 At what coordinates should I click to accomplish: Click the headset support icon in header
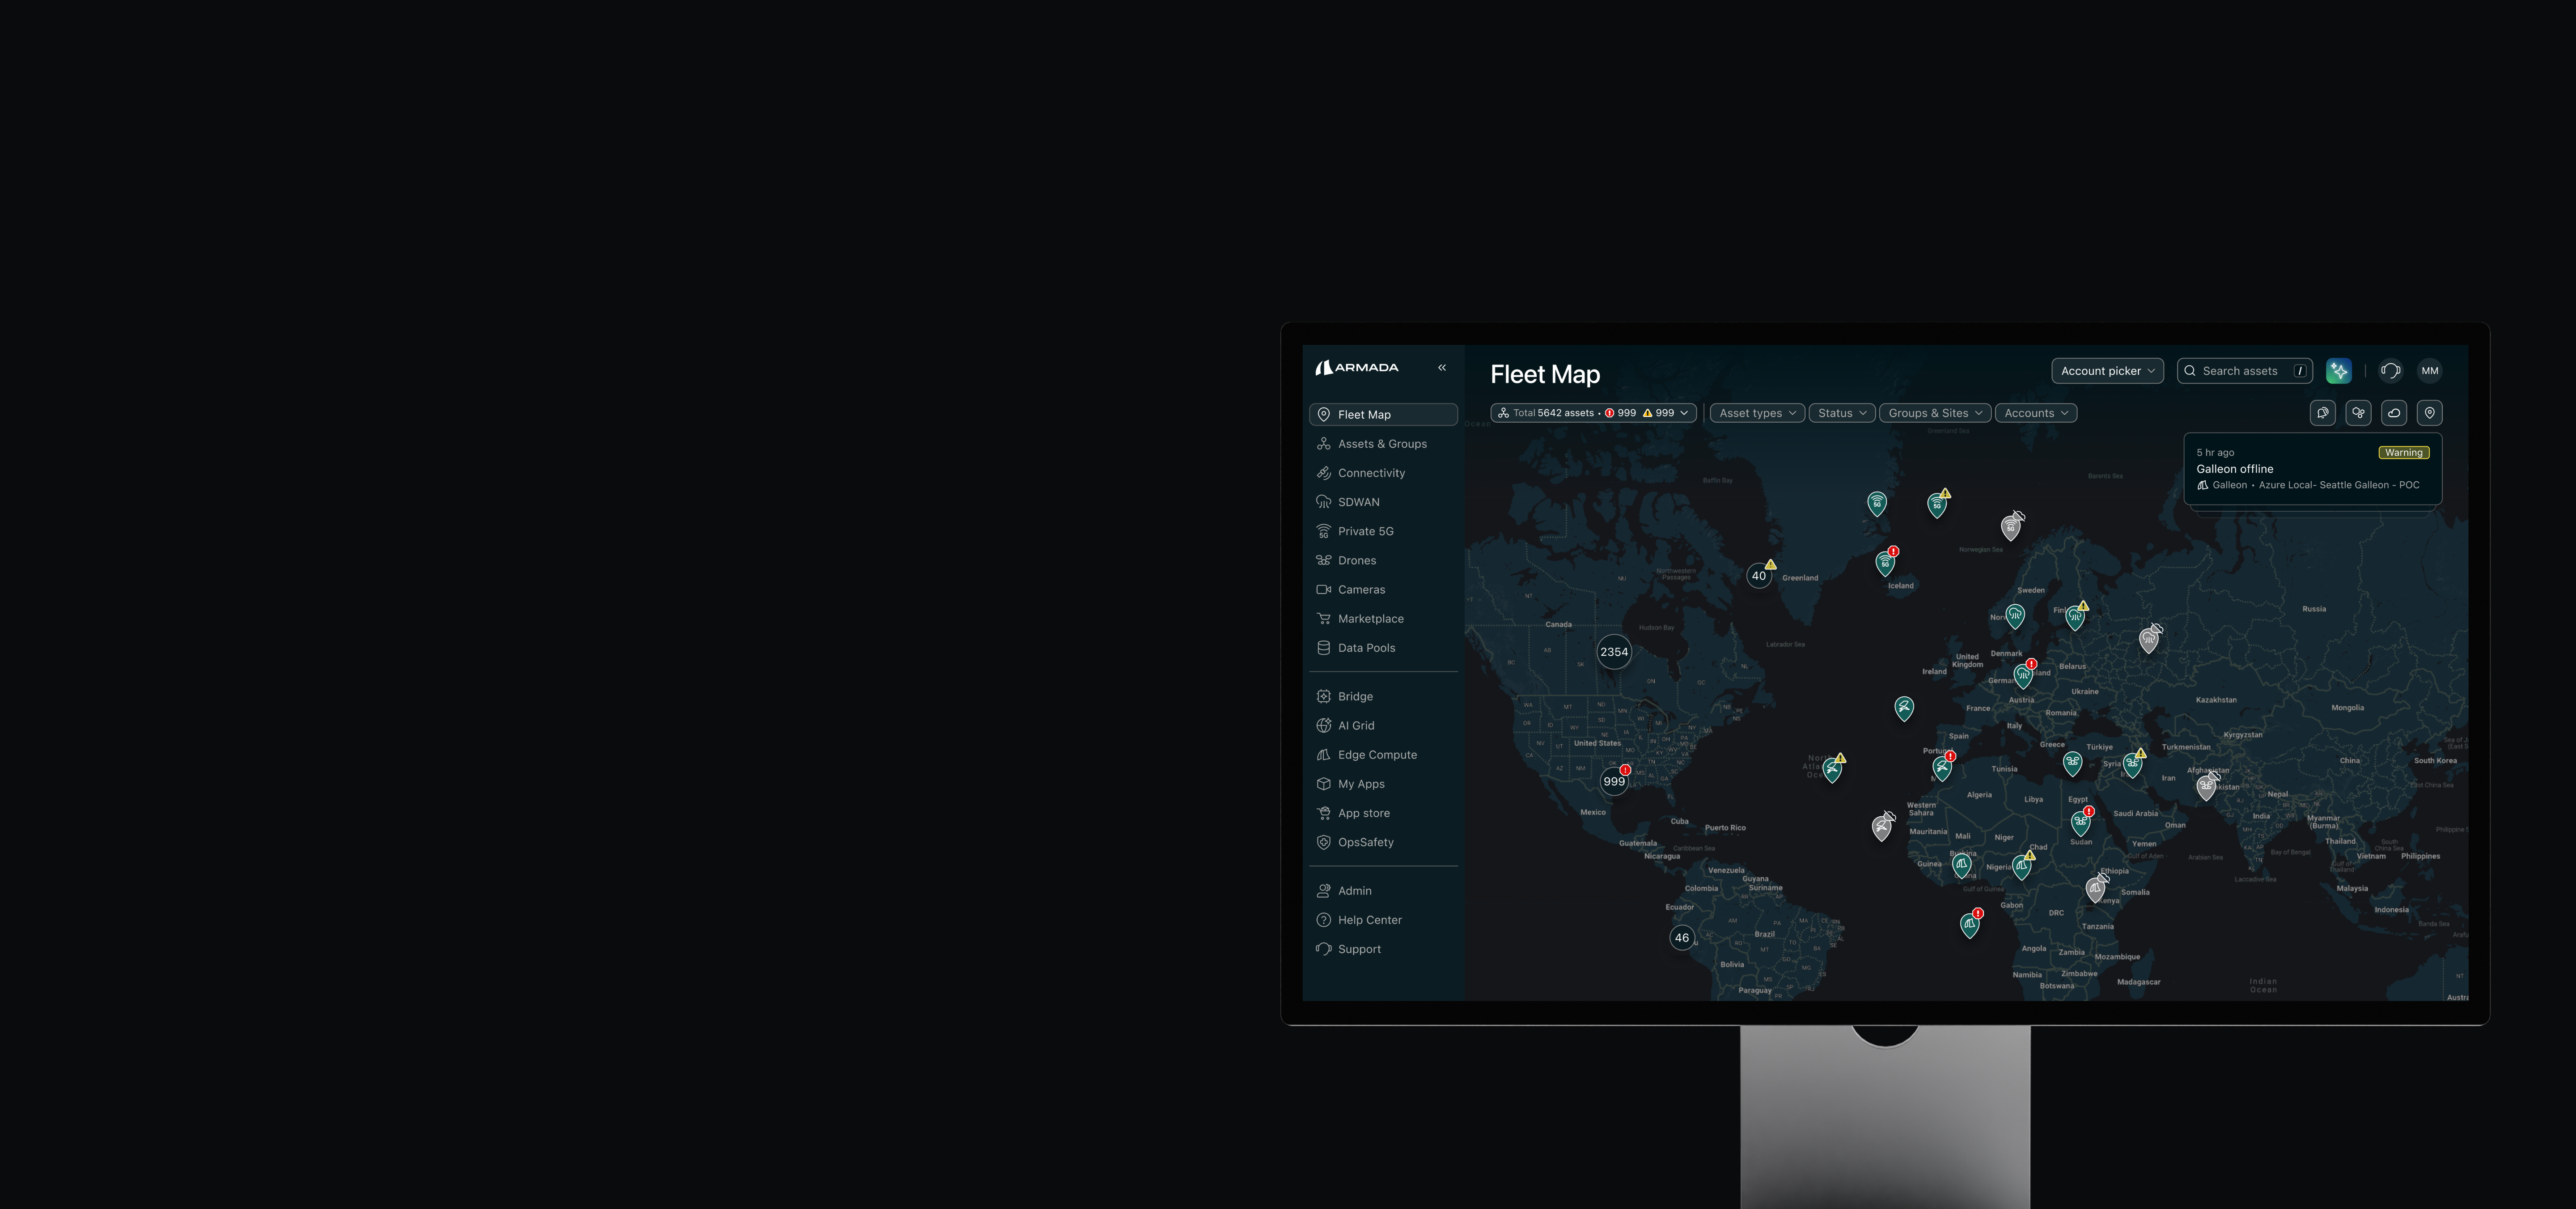2390,371
